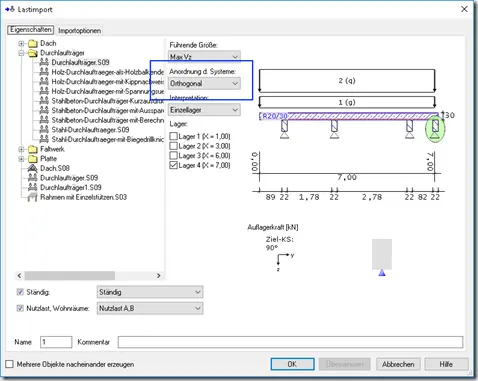Select the Durchlaufträger1.S09 tree entry

pos(71,188)
